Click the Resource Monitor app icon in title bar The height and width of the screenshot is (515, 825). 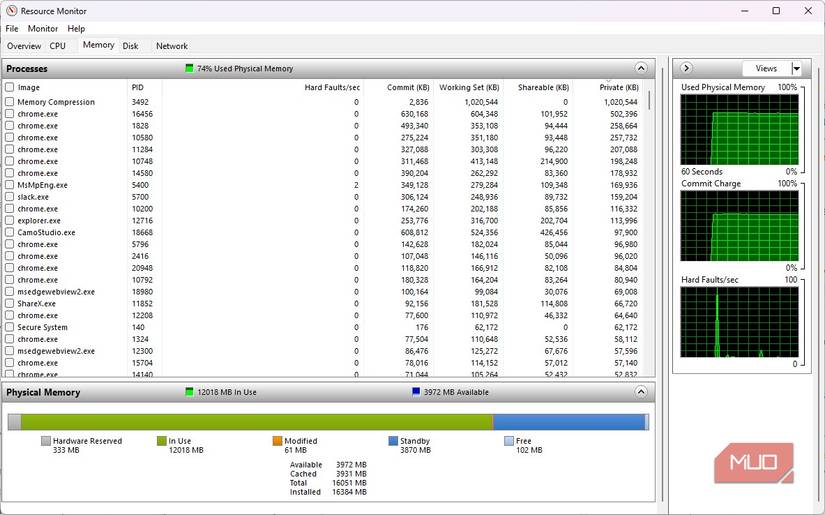pos(12,11)
